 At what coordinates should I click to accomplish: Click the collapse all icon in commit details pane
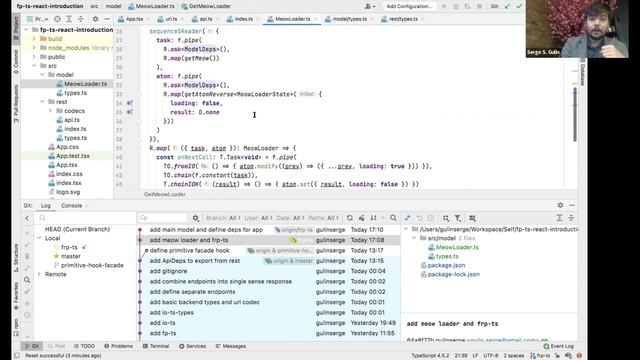tap(571, 218)
